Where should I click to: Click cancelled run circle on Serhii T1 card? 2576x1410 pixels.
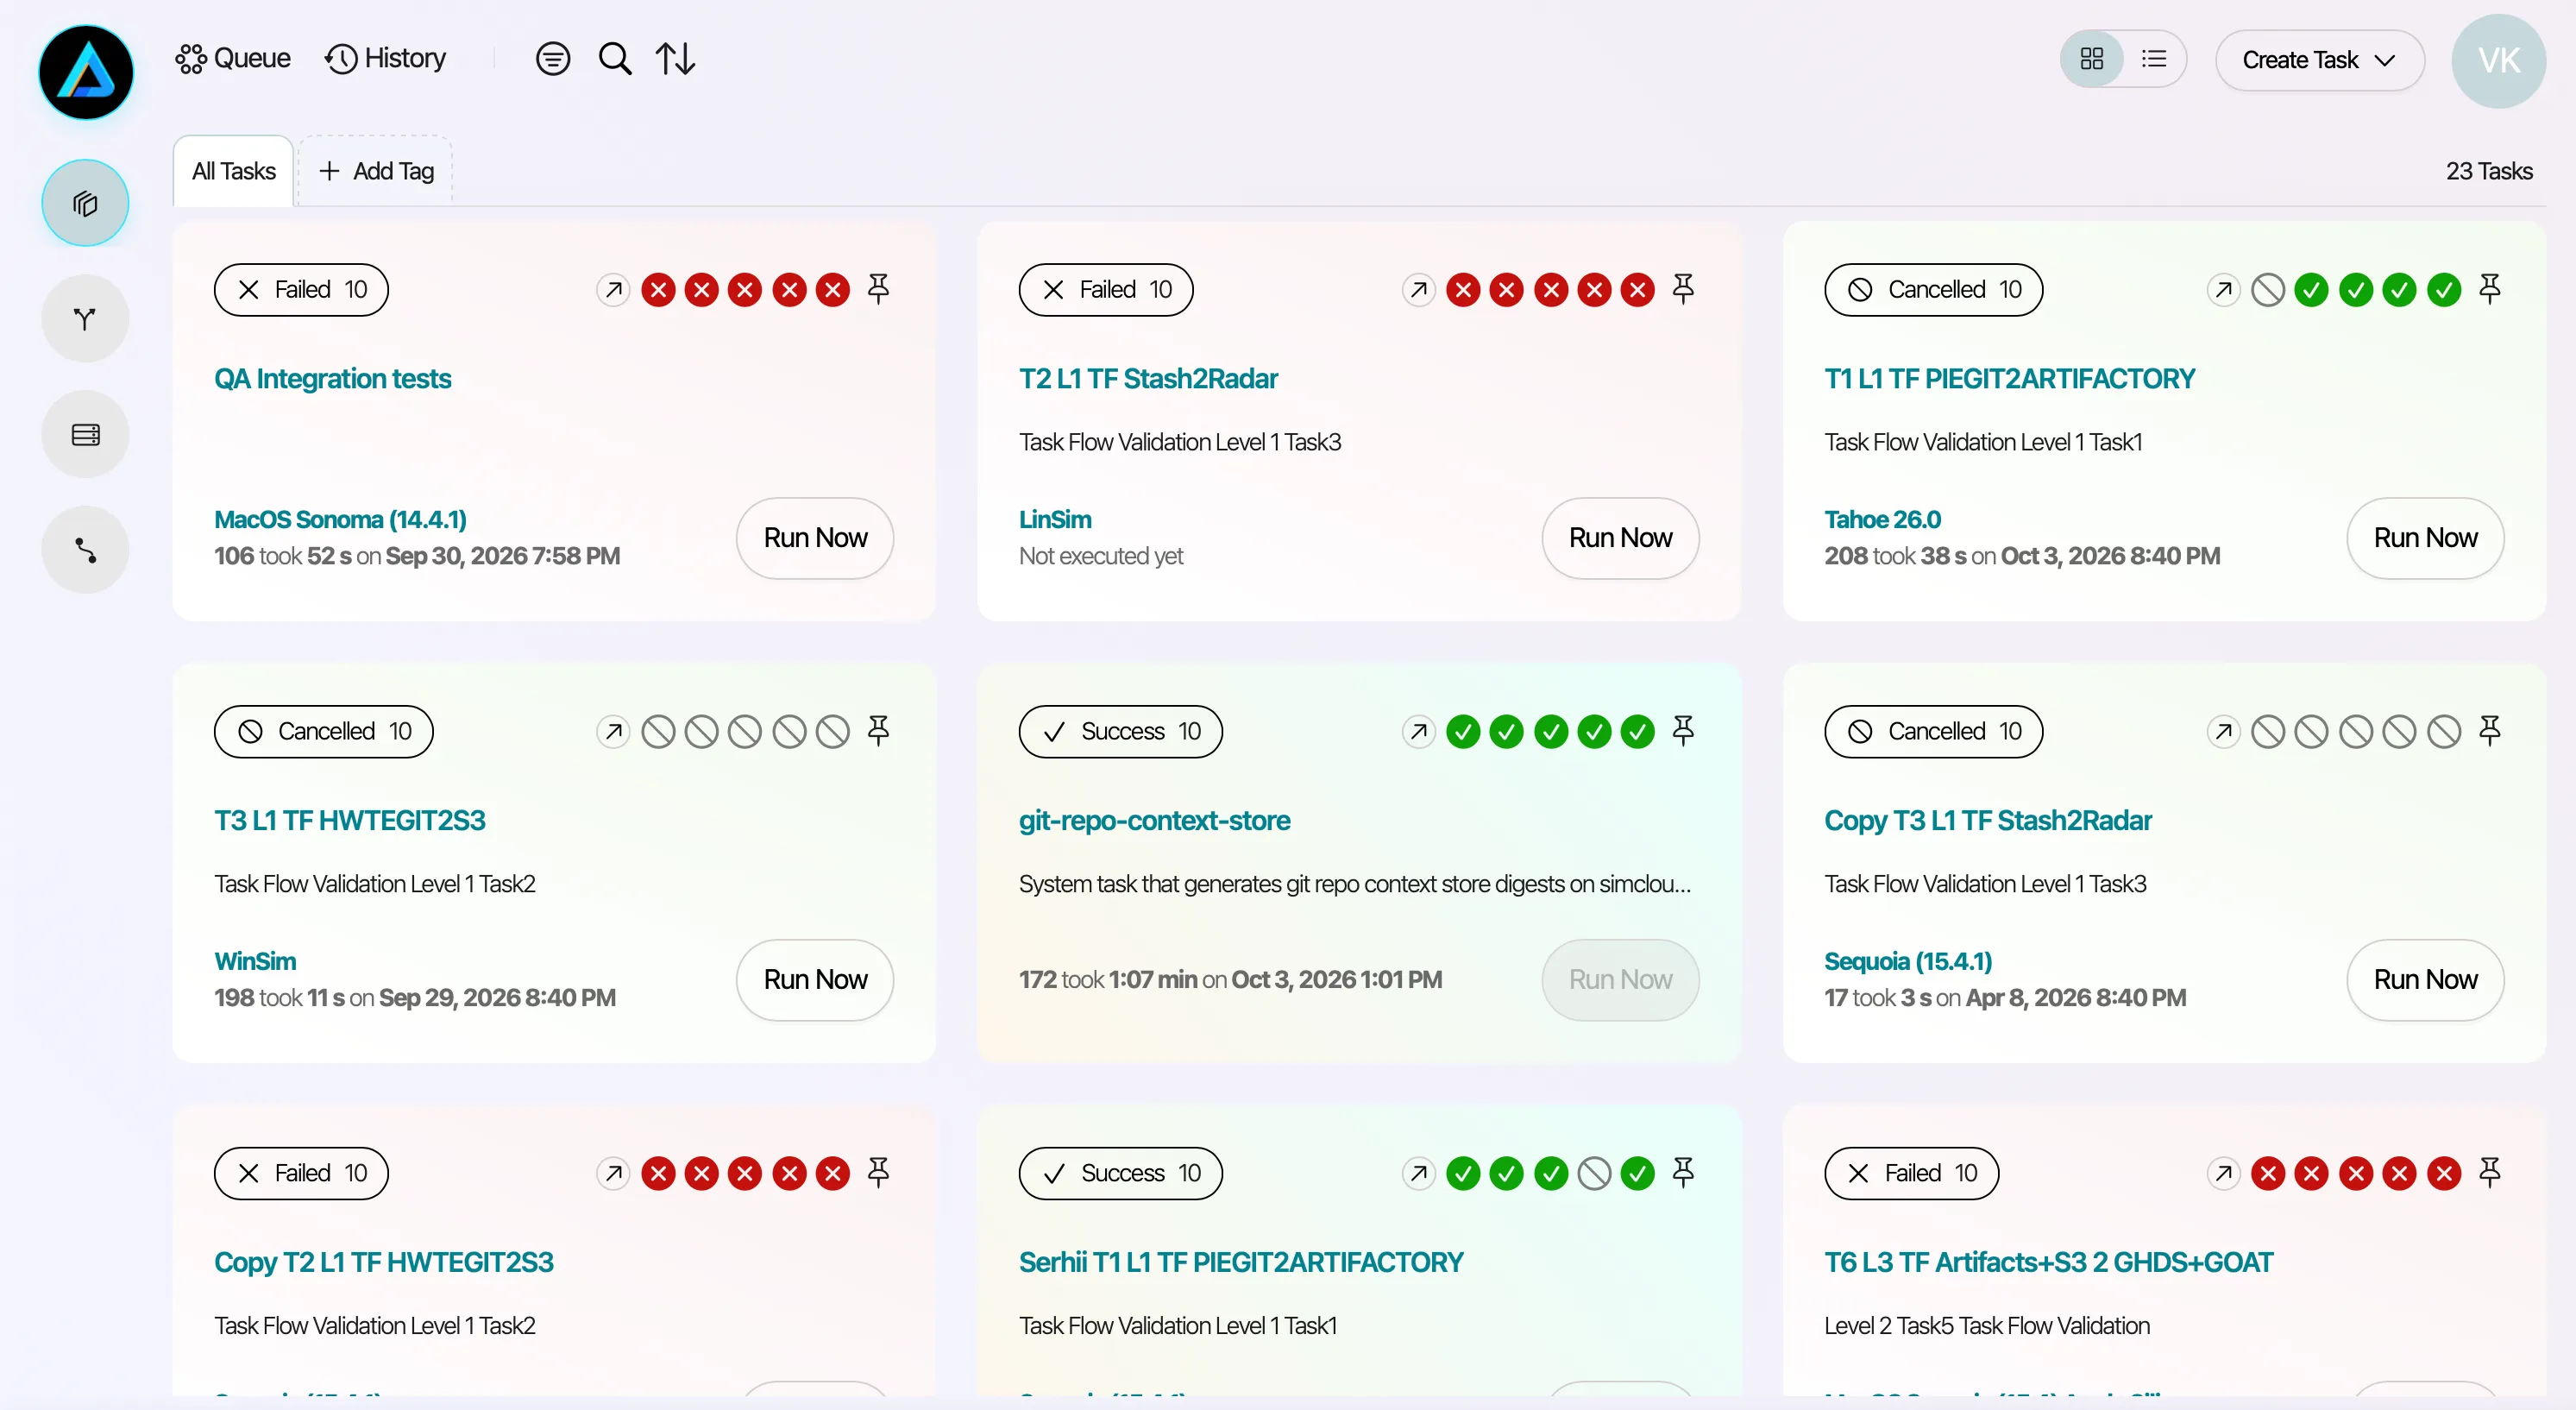tap(1594, 1173)
